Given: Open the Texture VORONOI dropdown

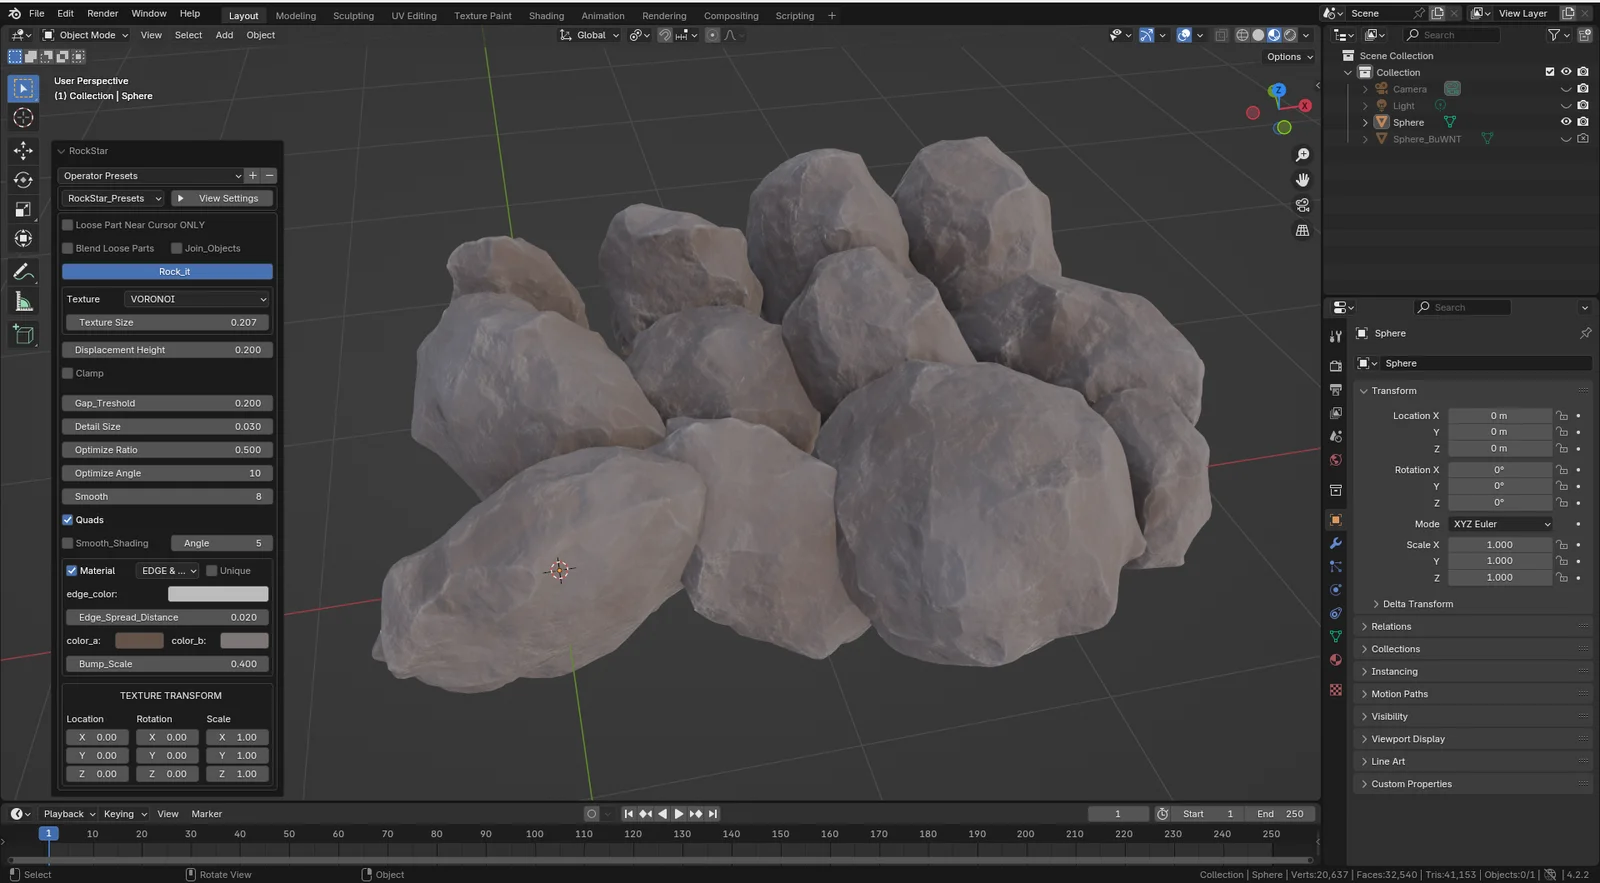Looking at the screenshot, I should pyautogui.click(x=197, y=299).
